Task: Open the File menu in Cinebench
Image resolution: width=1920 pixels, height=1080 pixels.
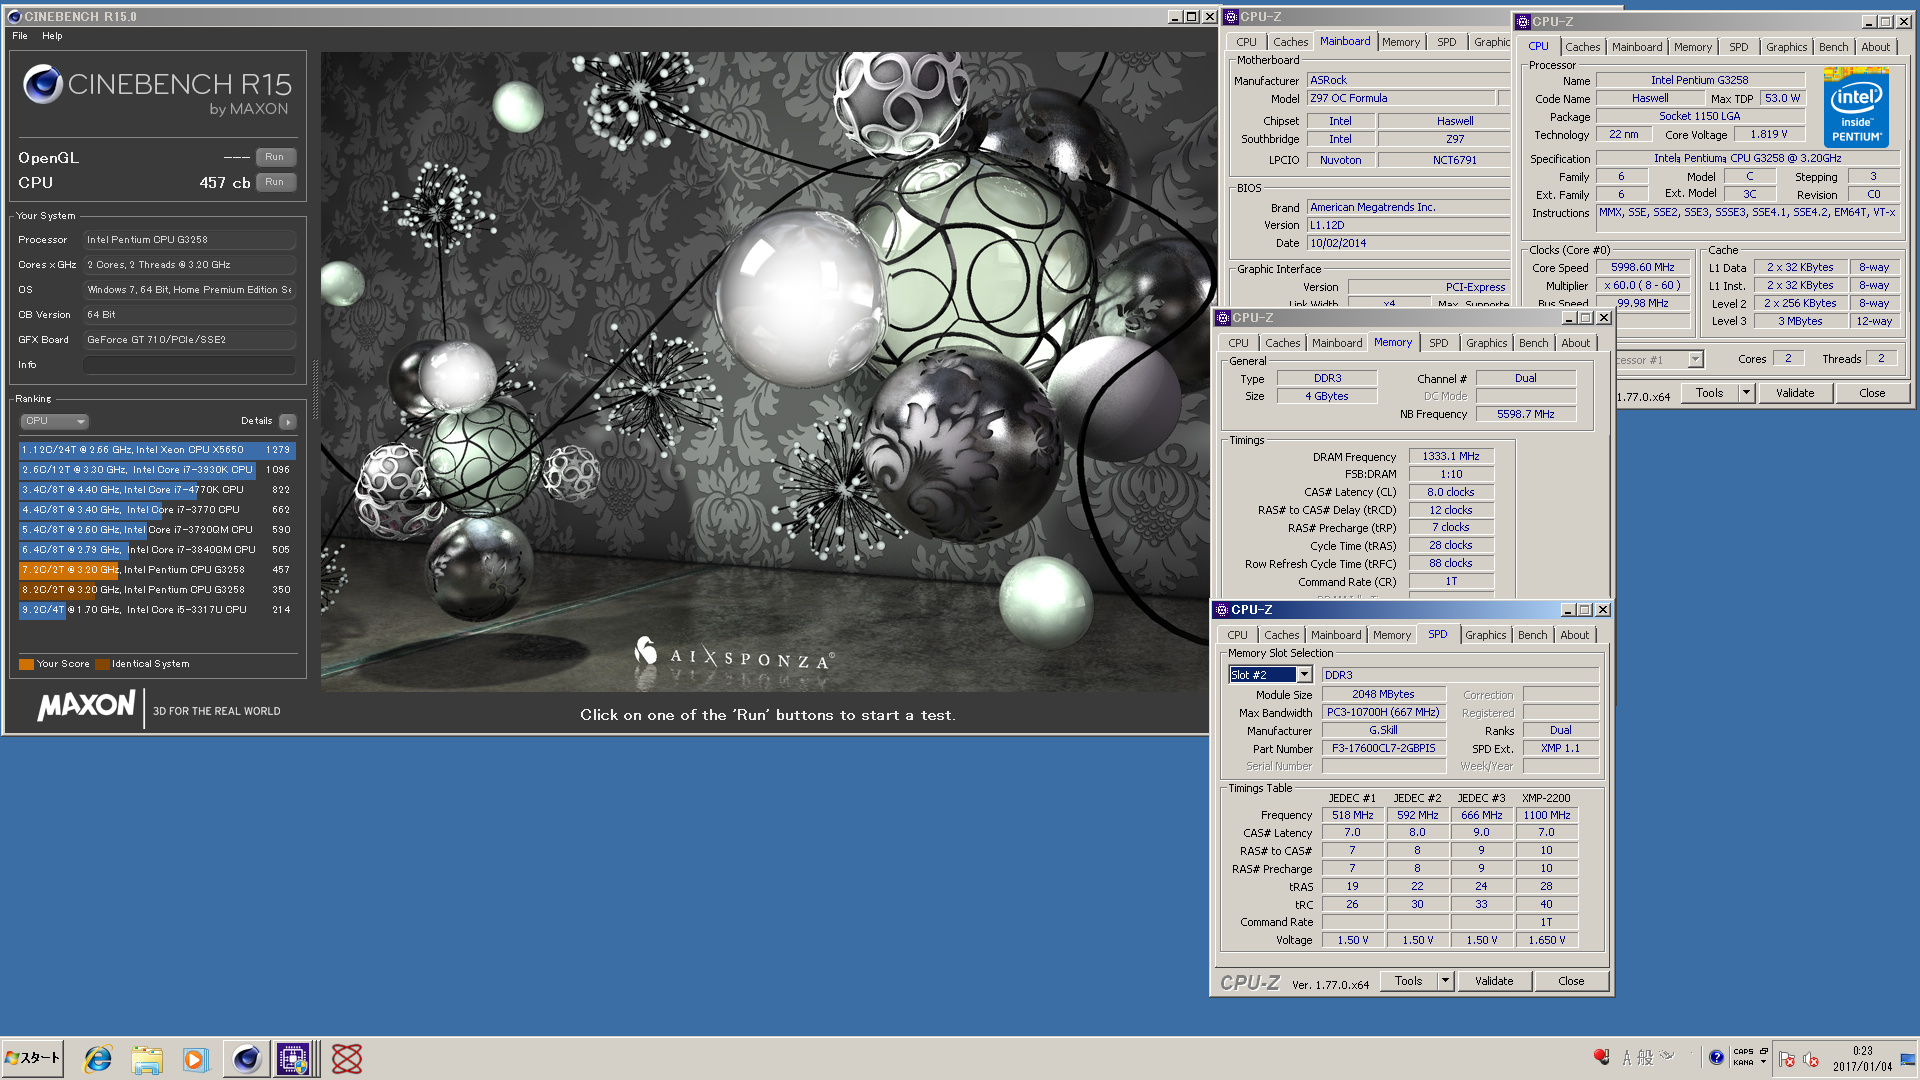Action: (x=20, y=36)
